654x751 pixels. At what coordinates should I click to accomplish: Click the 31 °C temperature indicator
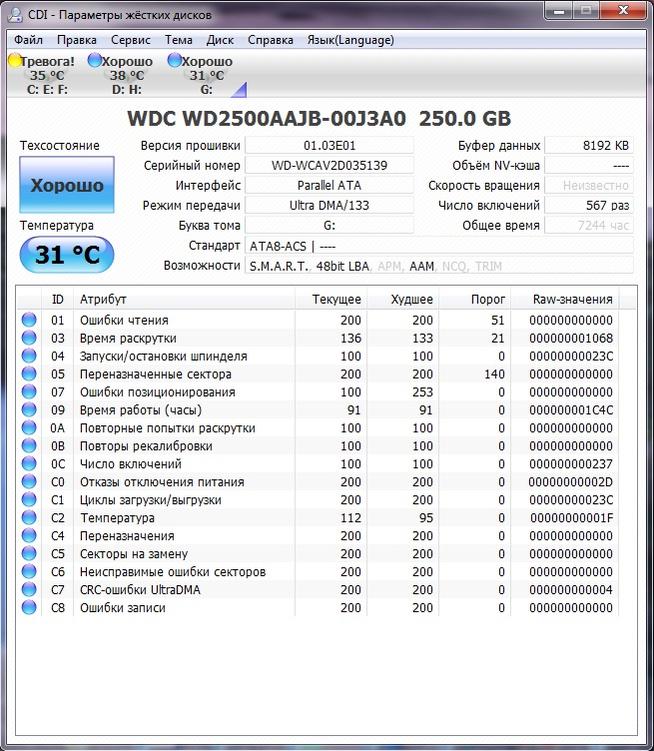point(67,254)
